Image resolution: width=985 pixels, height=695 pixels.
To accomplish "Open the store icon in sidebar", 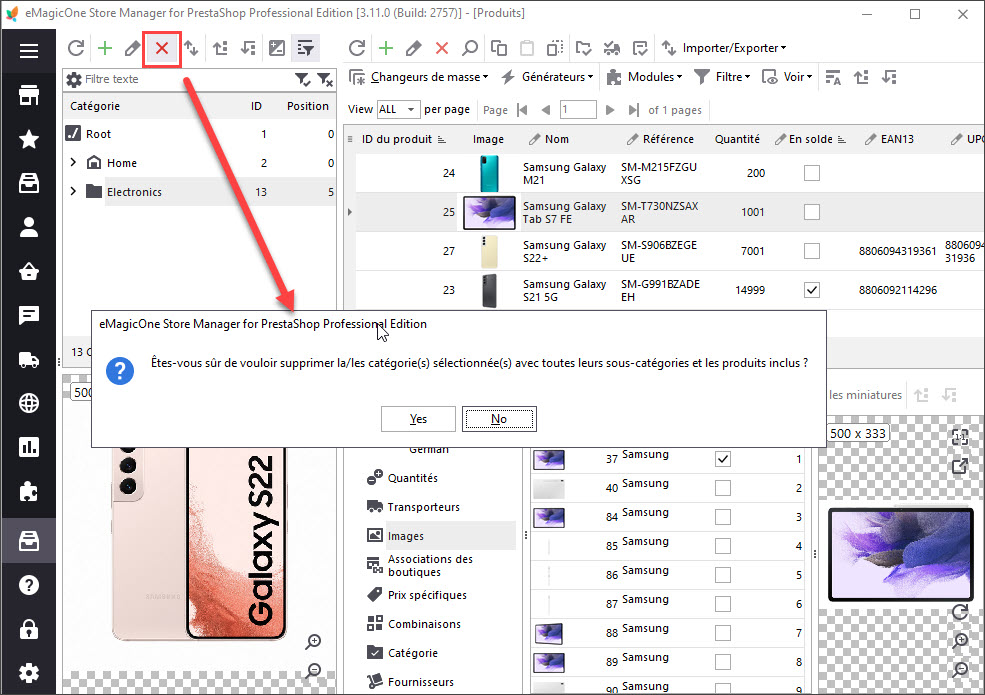I will point(29,96).
